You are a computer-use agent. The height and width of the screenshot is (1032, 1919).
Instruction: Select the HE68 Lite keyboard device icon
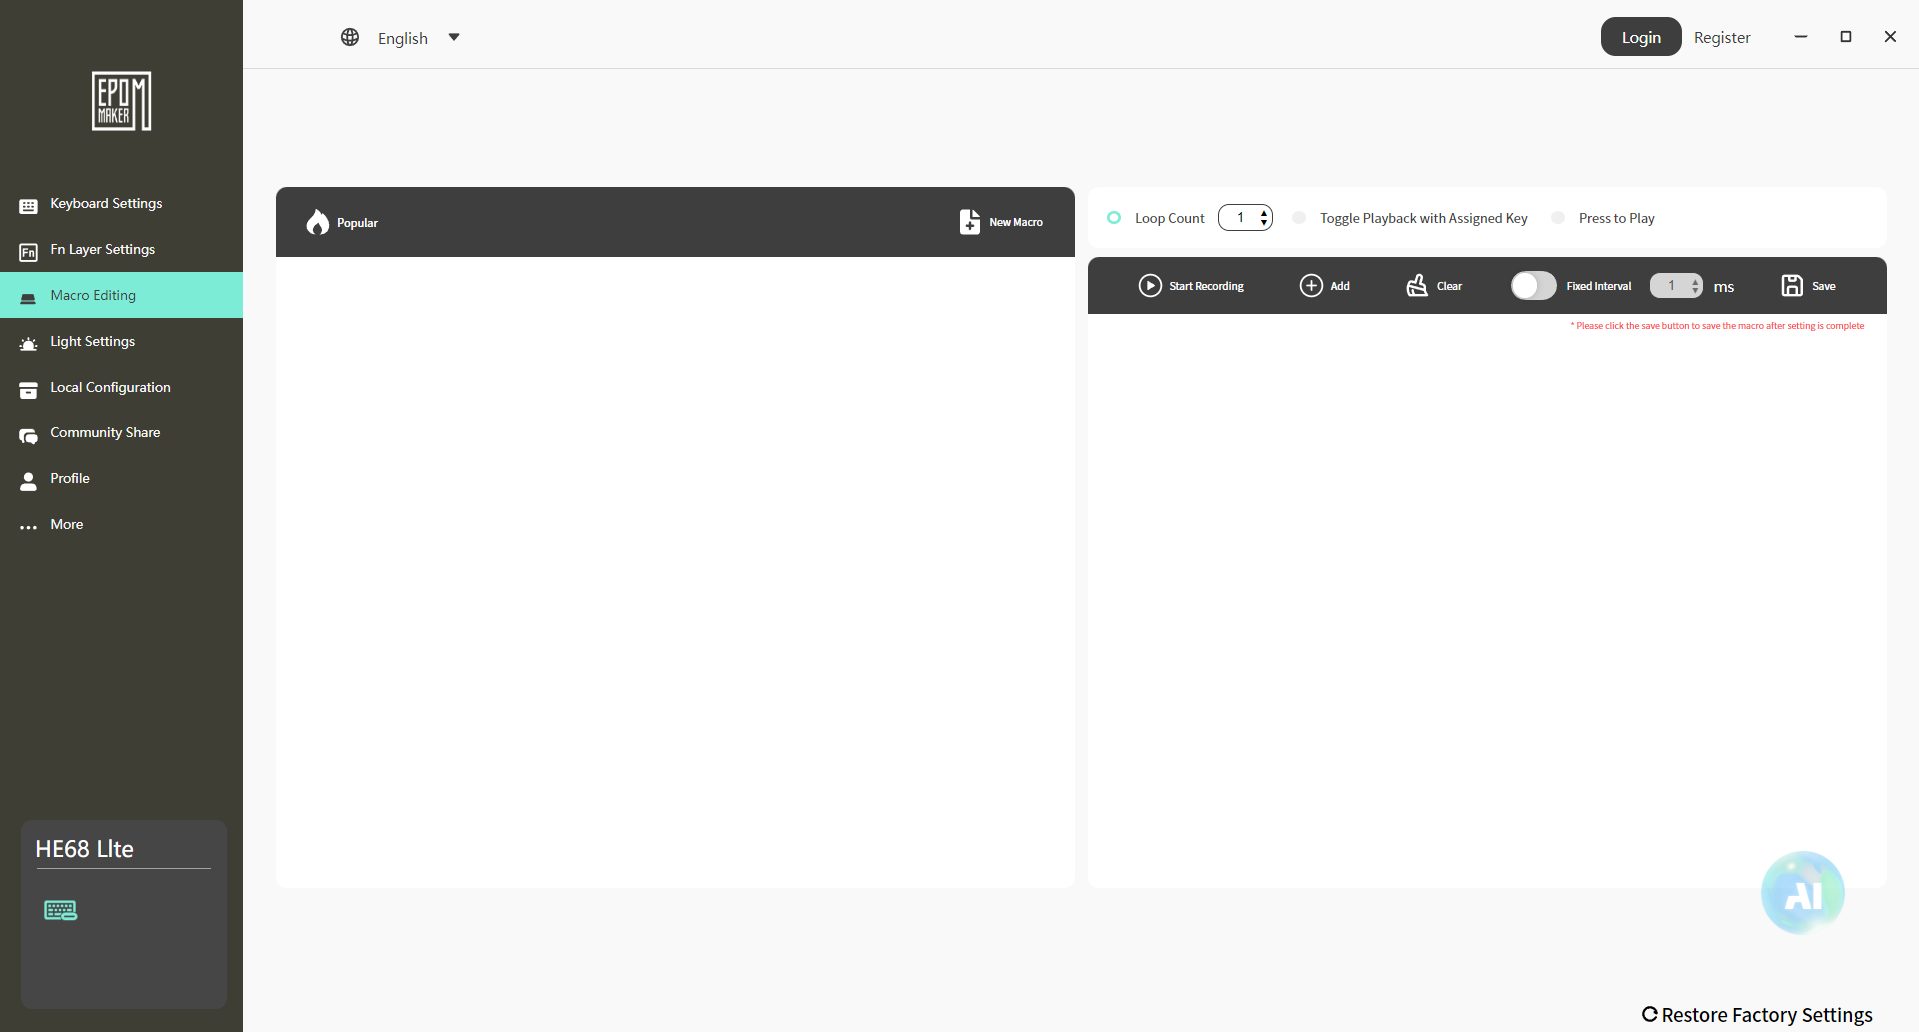61,910
